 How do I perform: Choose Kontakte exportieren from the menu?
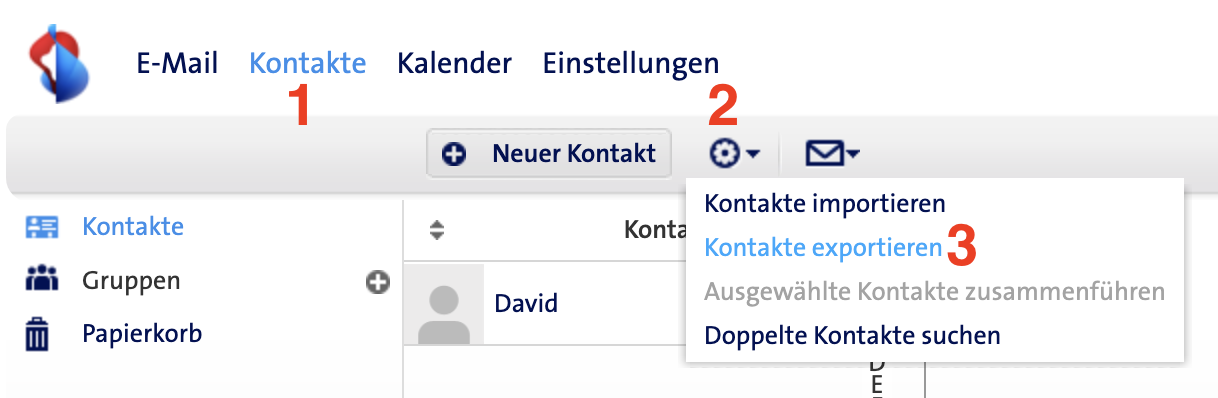(x=823, y=247)
